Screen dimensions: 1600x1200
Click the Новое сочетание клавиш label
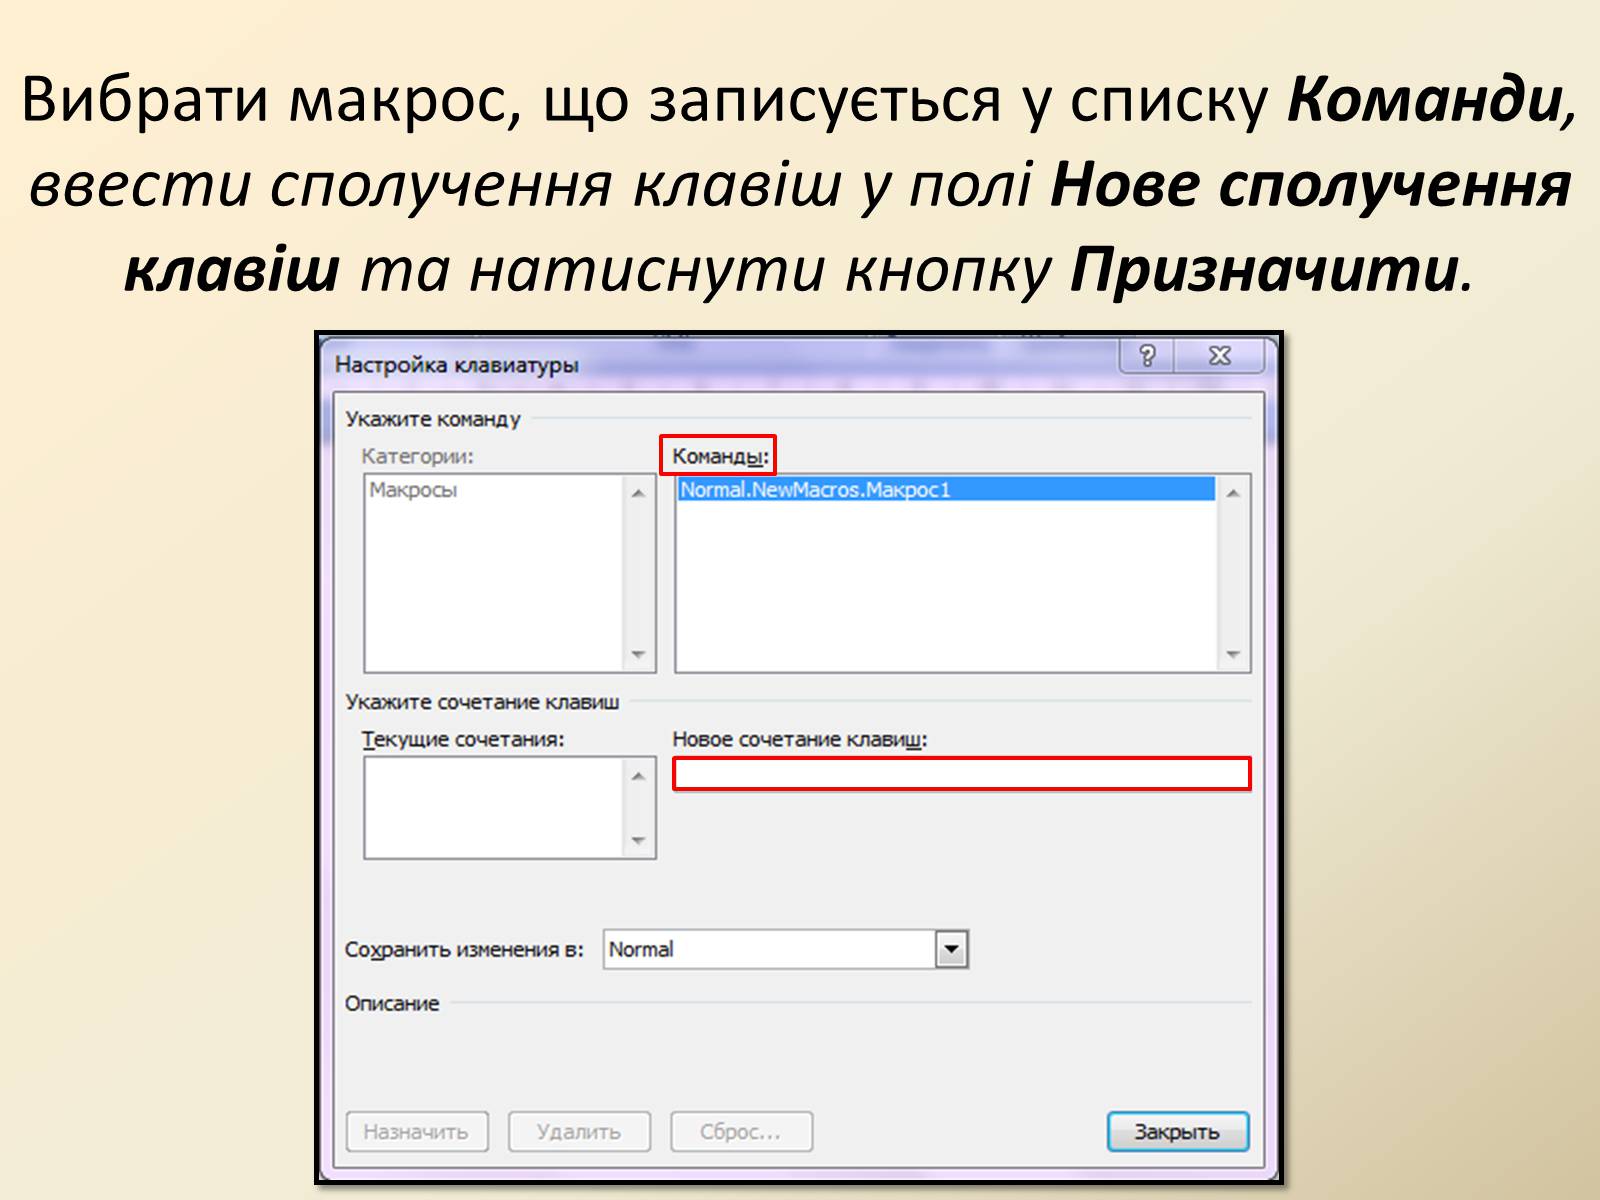point(800,740)
